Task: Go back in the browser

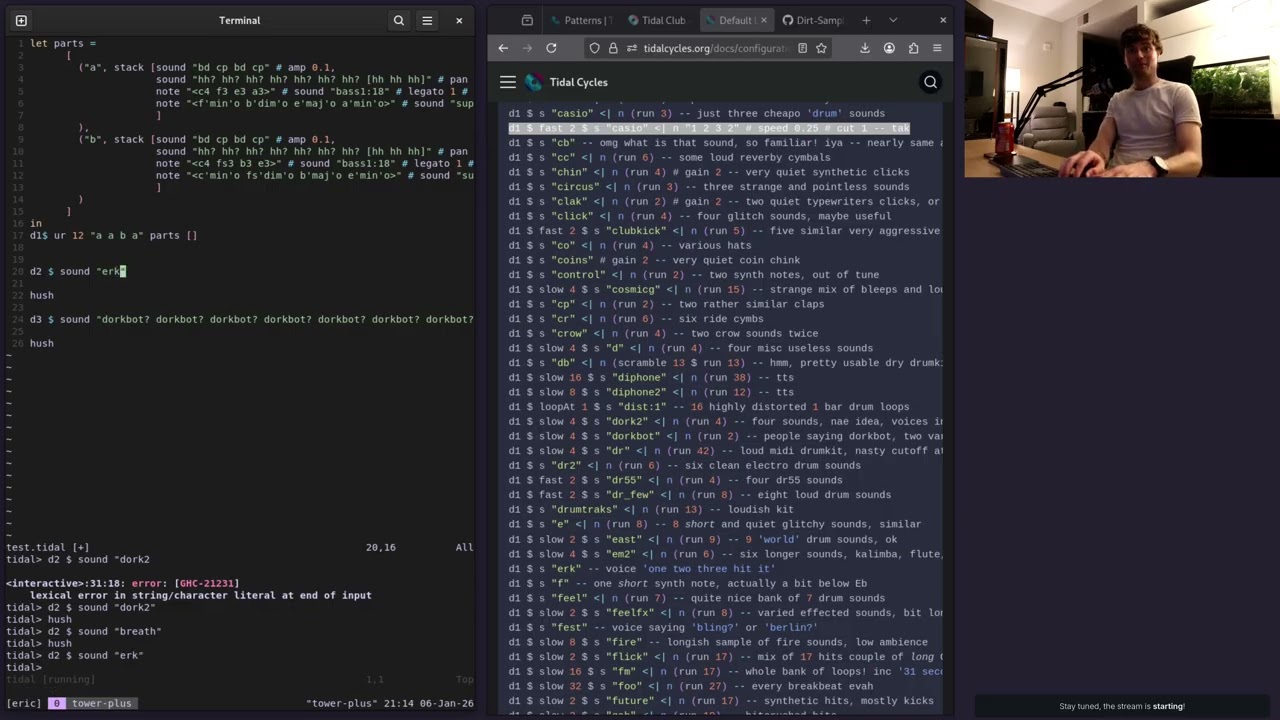Action: tap(503, 48)
